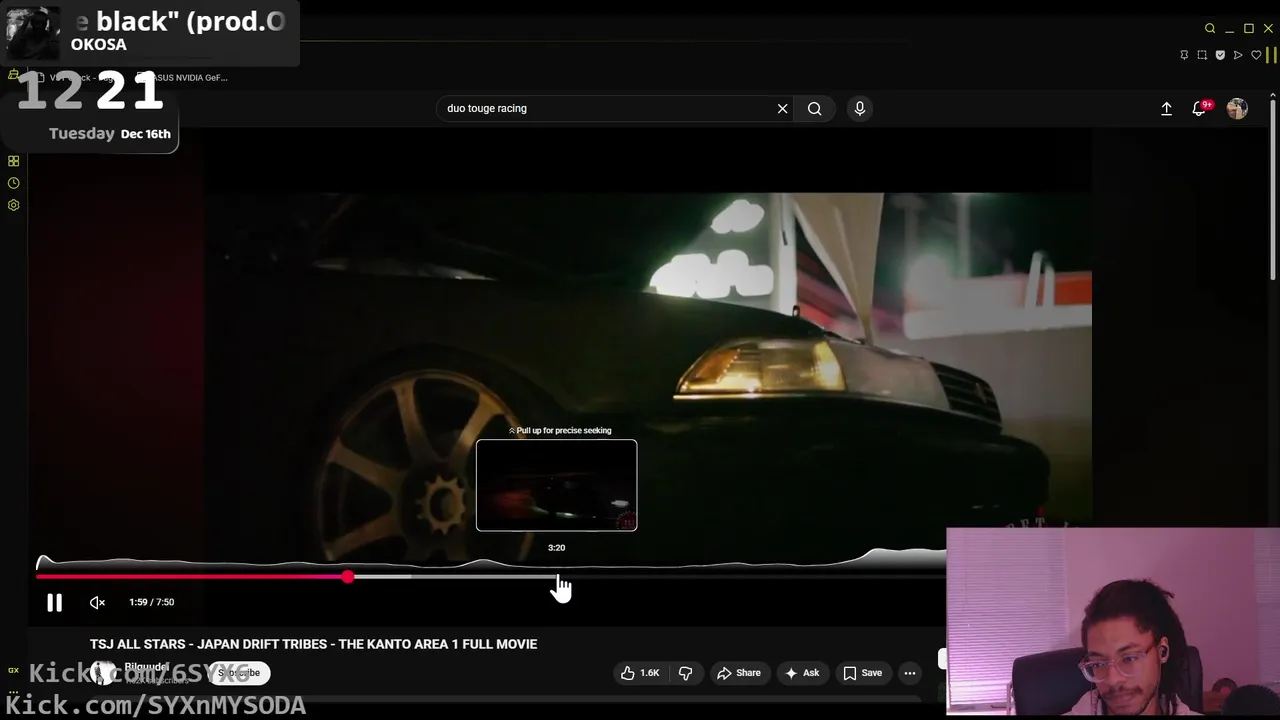Click the page's vertical scrollbar
The width and height of the screenshot is (1280, 720).
[1273, 190]
